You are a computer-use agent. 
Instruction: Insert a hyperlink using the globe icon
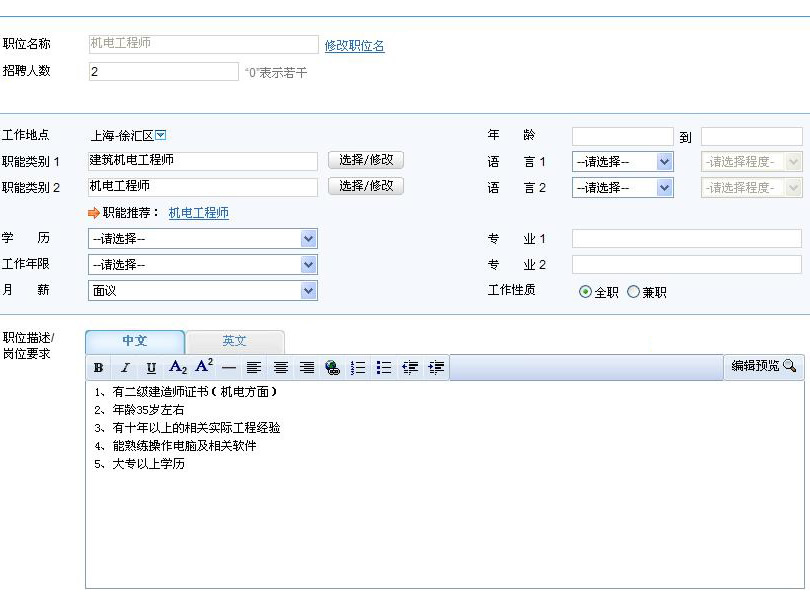point(333,368)
